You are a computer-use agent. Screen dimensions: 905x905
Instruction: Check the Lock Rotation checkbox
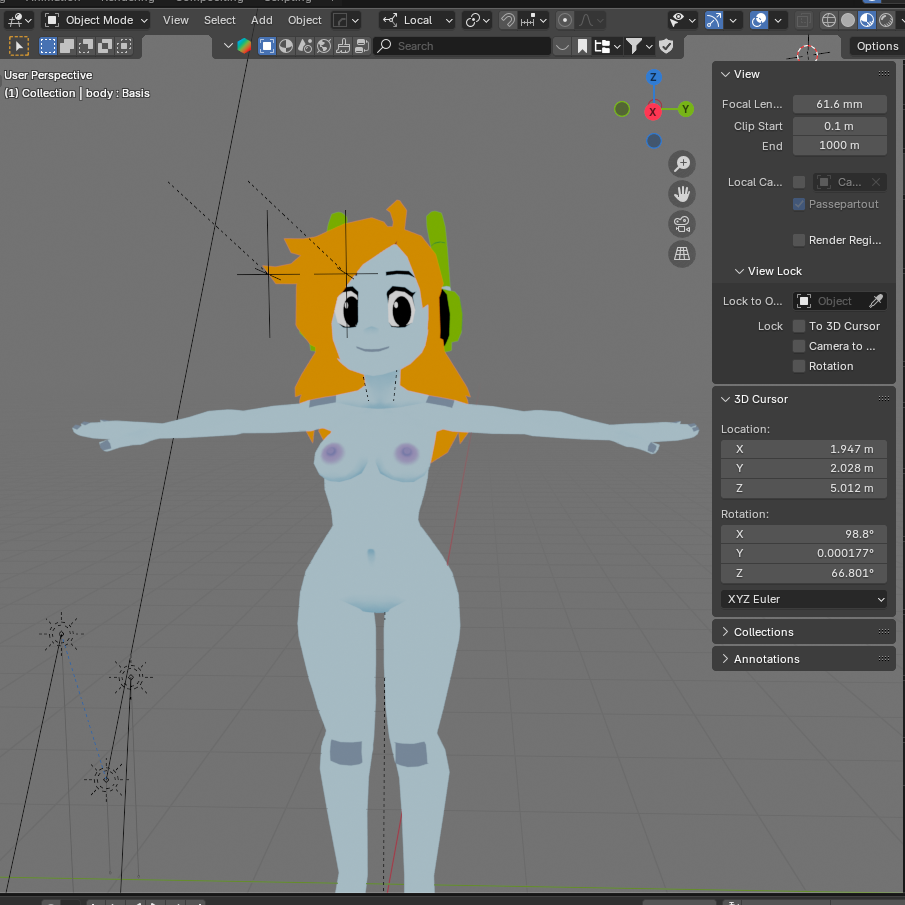click(799, 366)
